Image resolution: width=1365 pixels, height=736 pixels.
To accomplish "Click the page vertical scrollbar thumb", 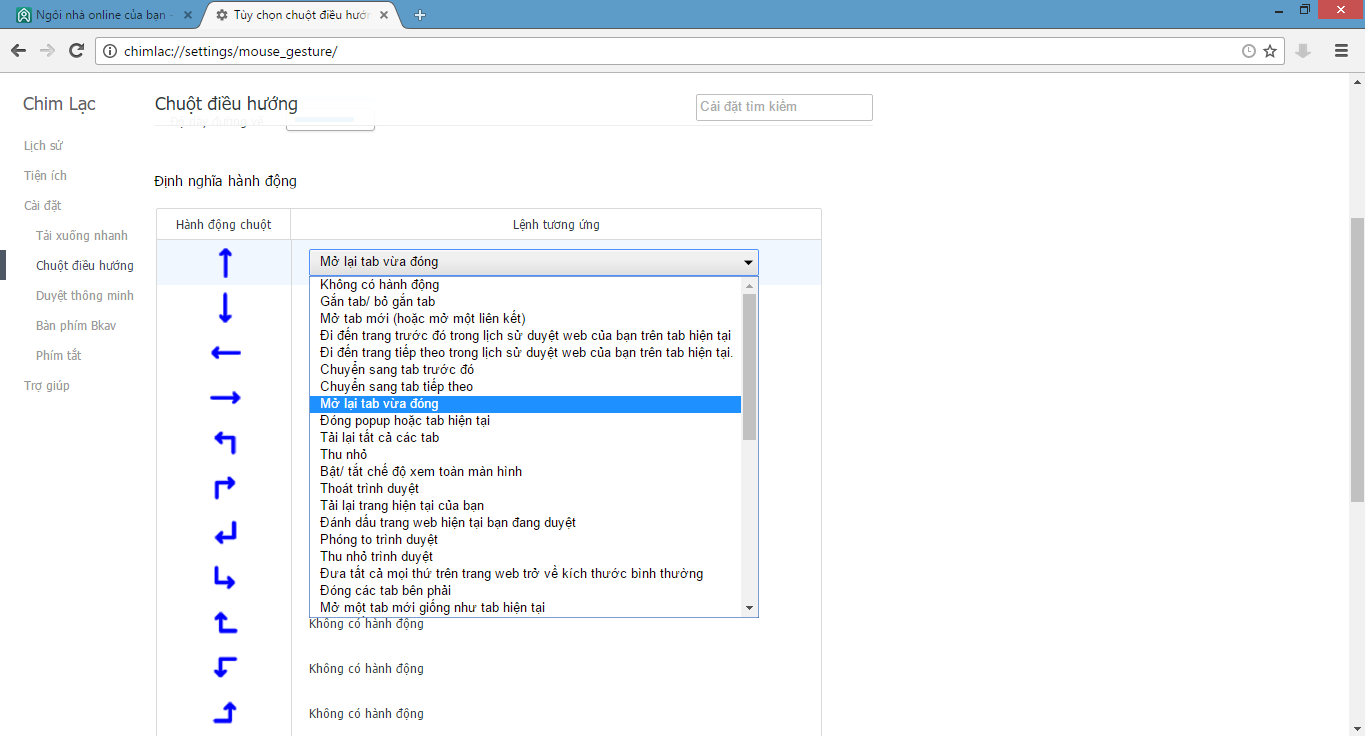I will click(x=1357, y=360).
